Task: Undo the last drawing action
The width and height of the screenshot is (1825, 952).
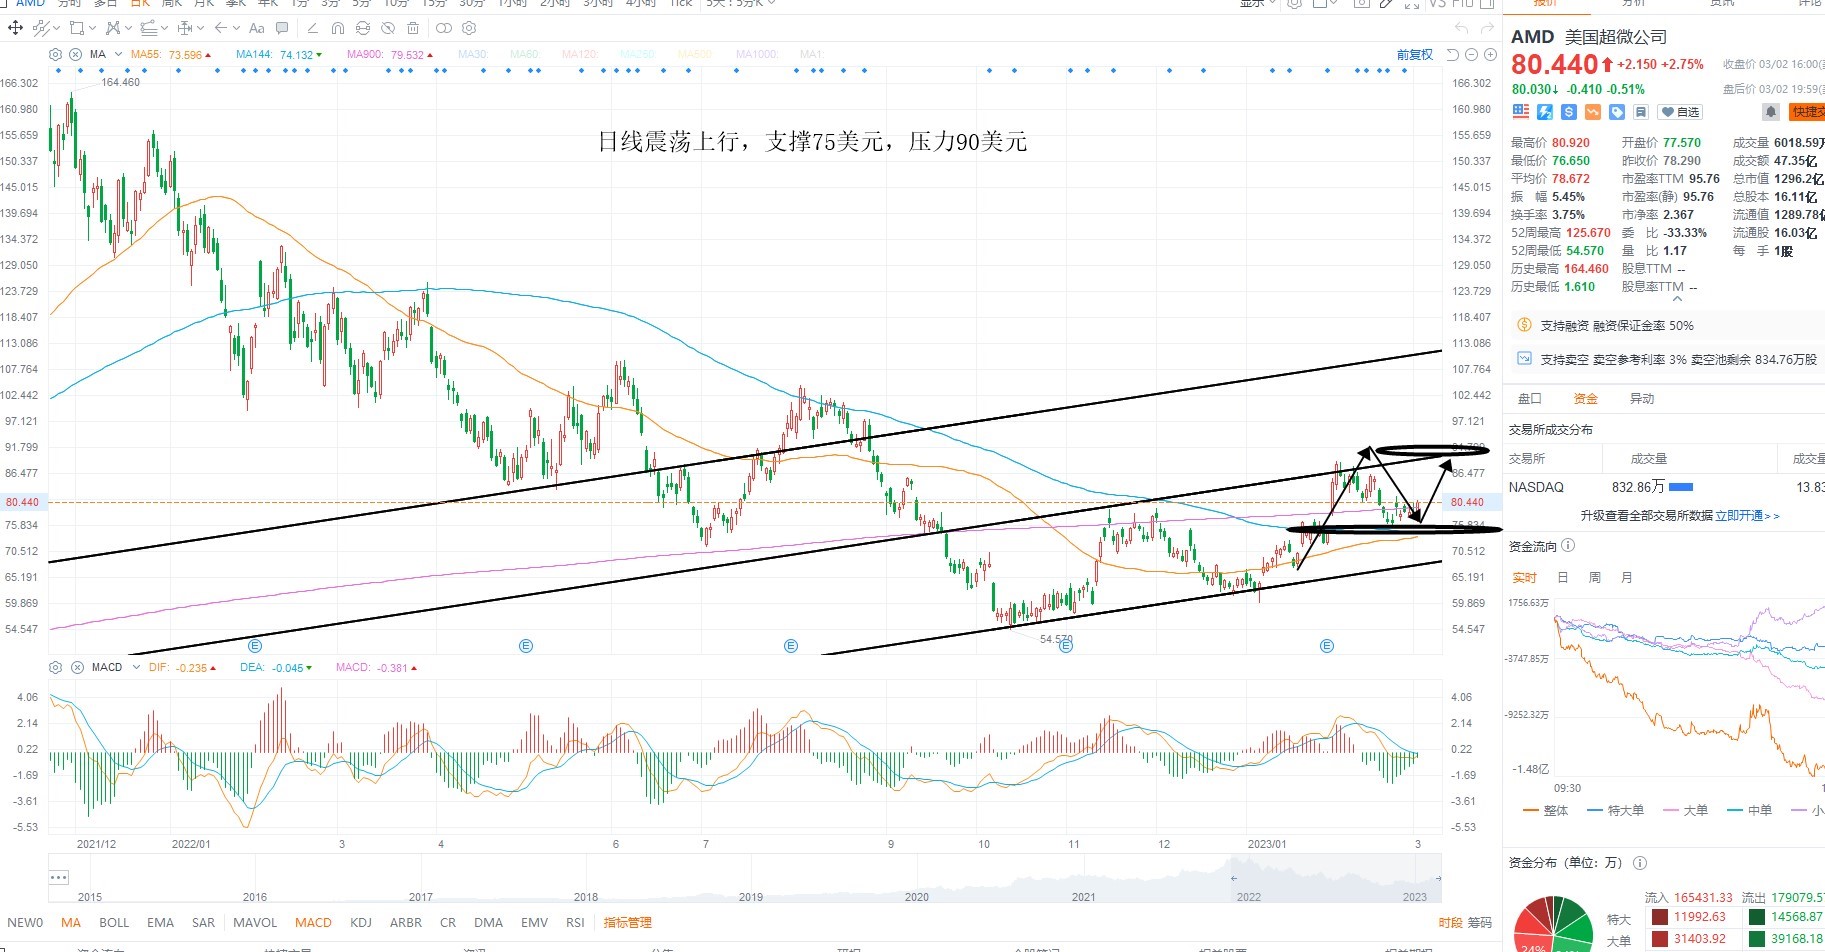Action: [1461, 28]
